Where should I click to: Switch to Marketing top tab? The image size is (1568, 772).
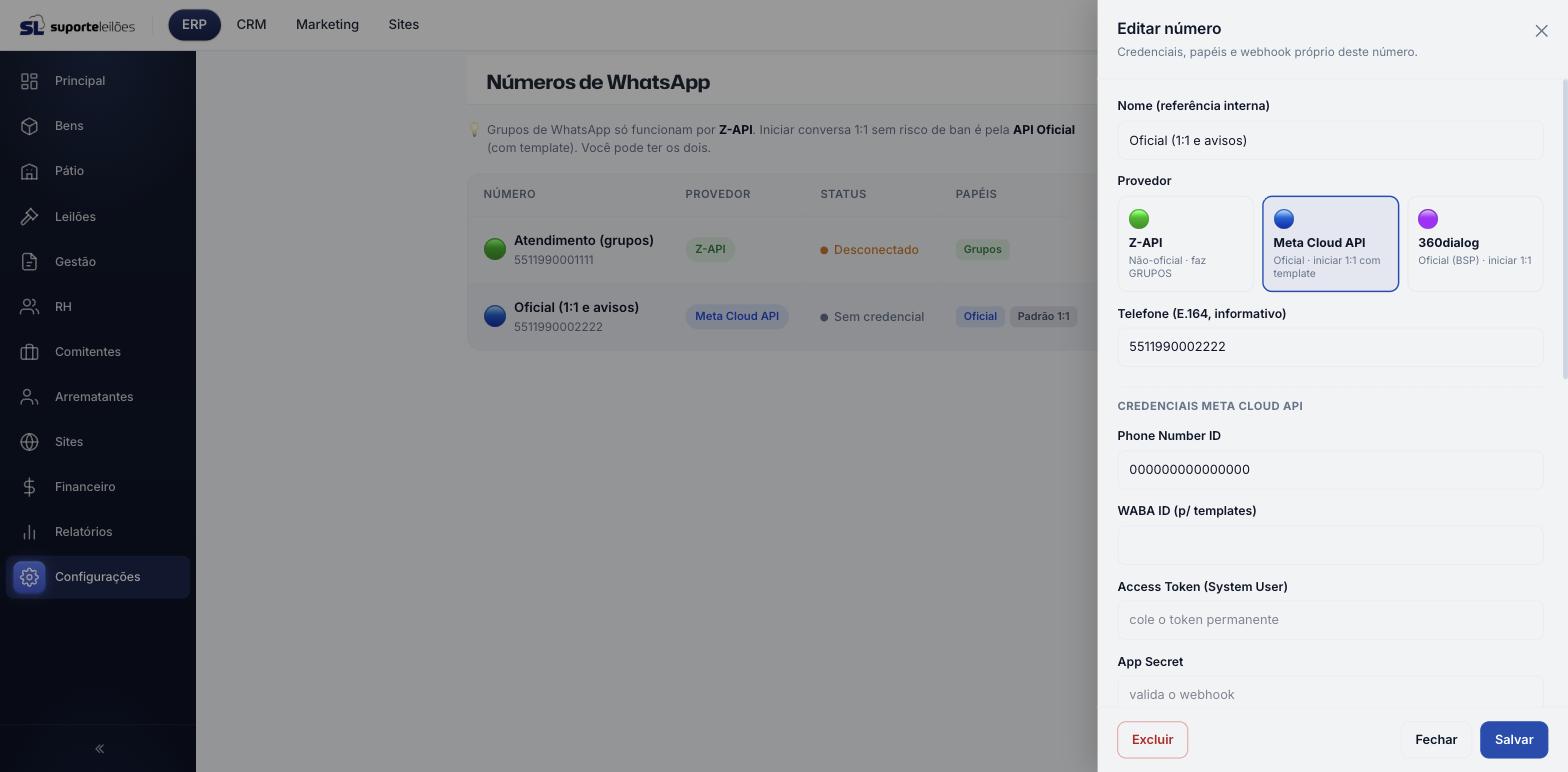[327, 25]
